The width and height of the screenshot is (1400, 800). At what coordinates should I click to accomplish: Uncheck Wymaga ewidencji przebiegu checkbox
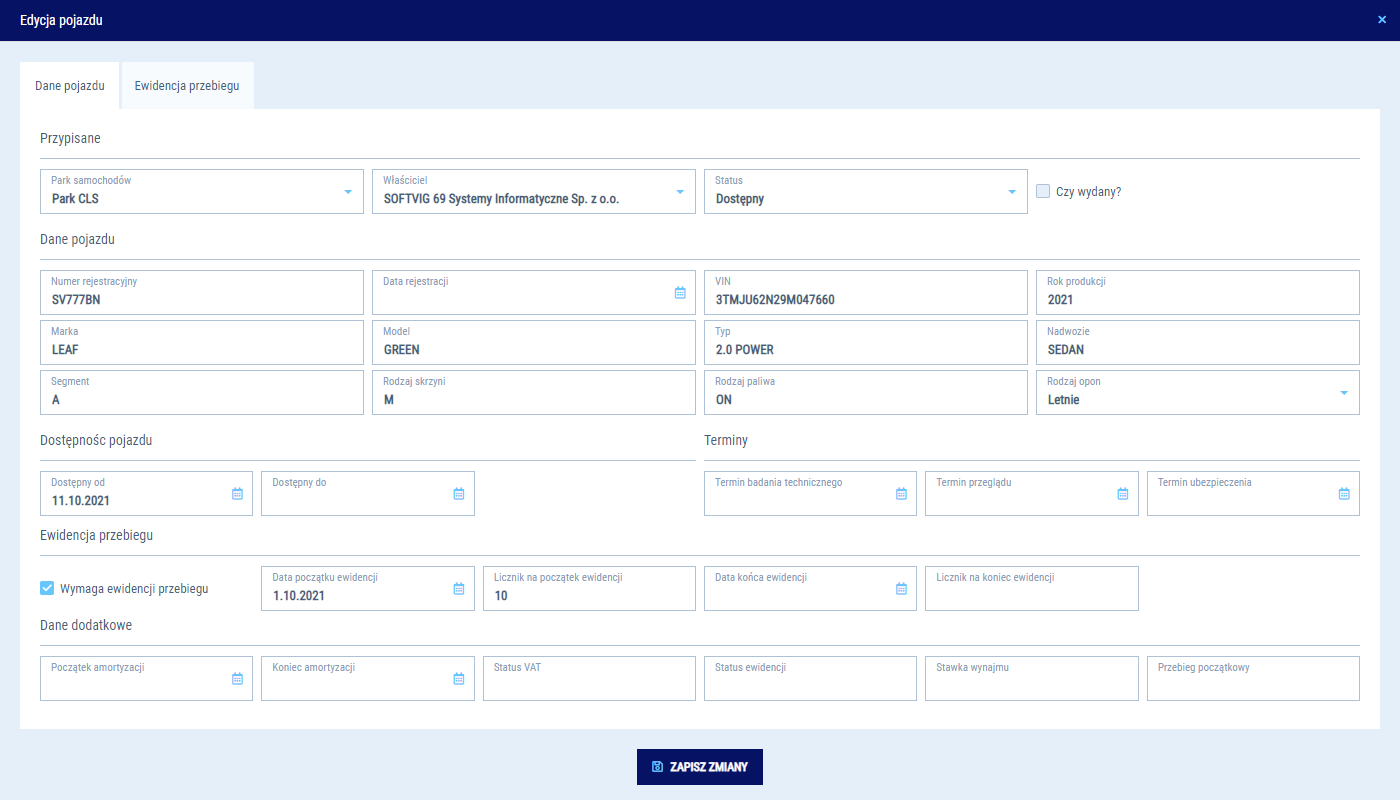47,588
